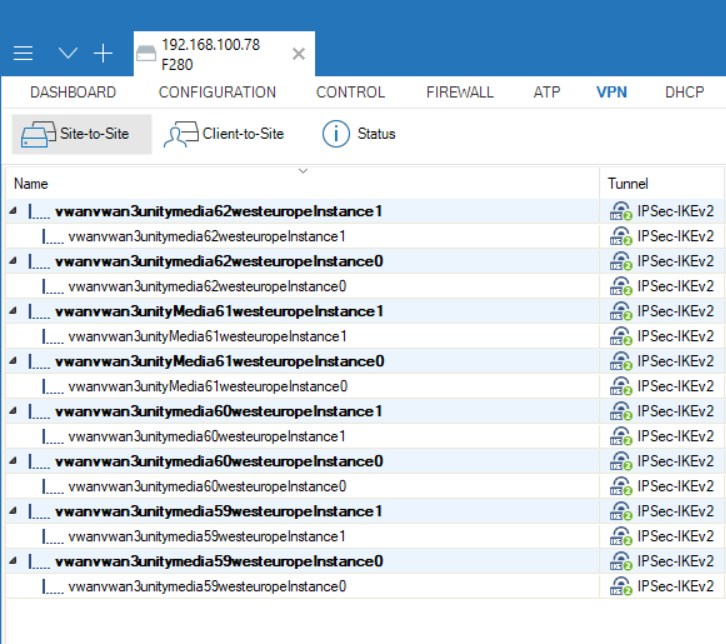726x644 pixels.
Task: Click the Site-to-Site button
Action: pyautogui.click(x=81, y=134)
